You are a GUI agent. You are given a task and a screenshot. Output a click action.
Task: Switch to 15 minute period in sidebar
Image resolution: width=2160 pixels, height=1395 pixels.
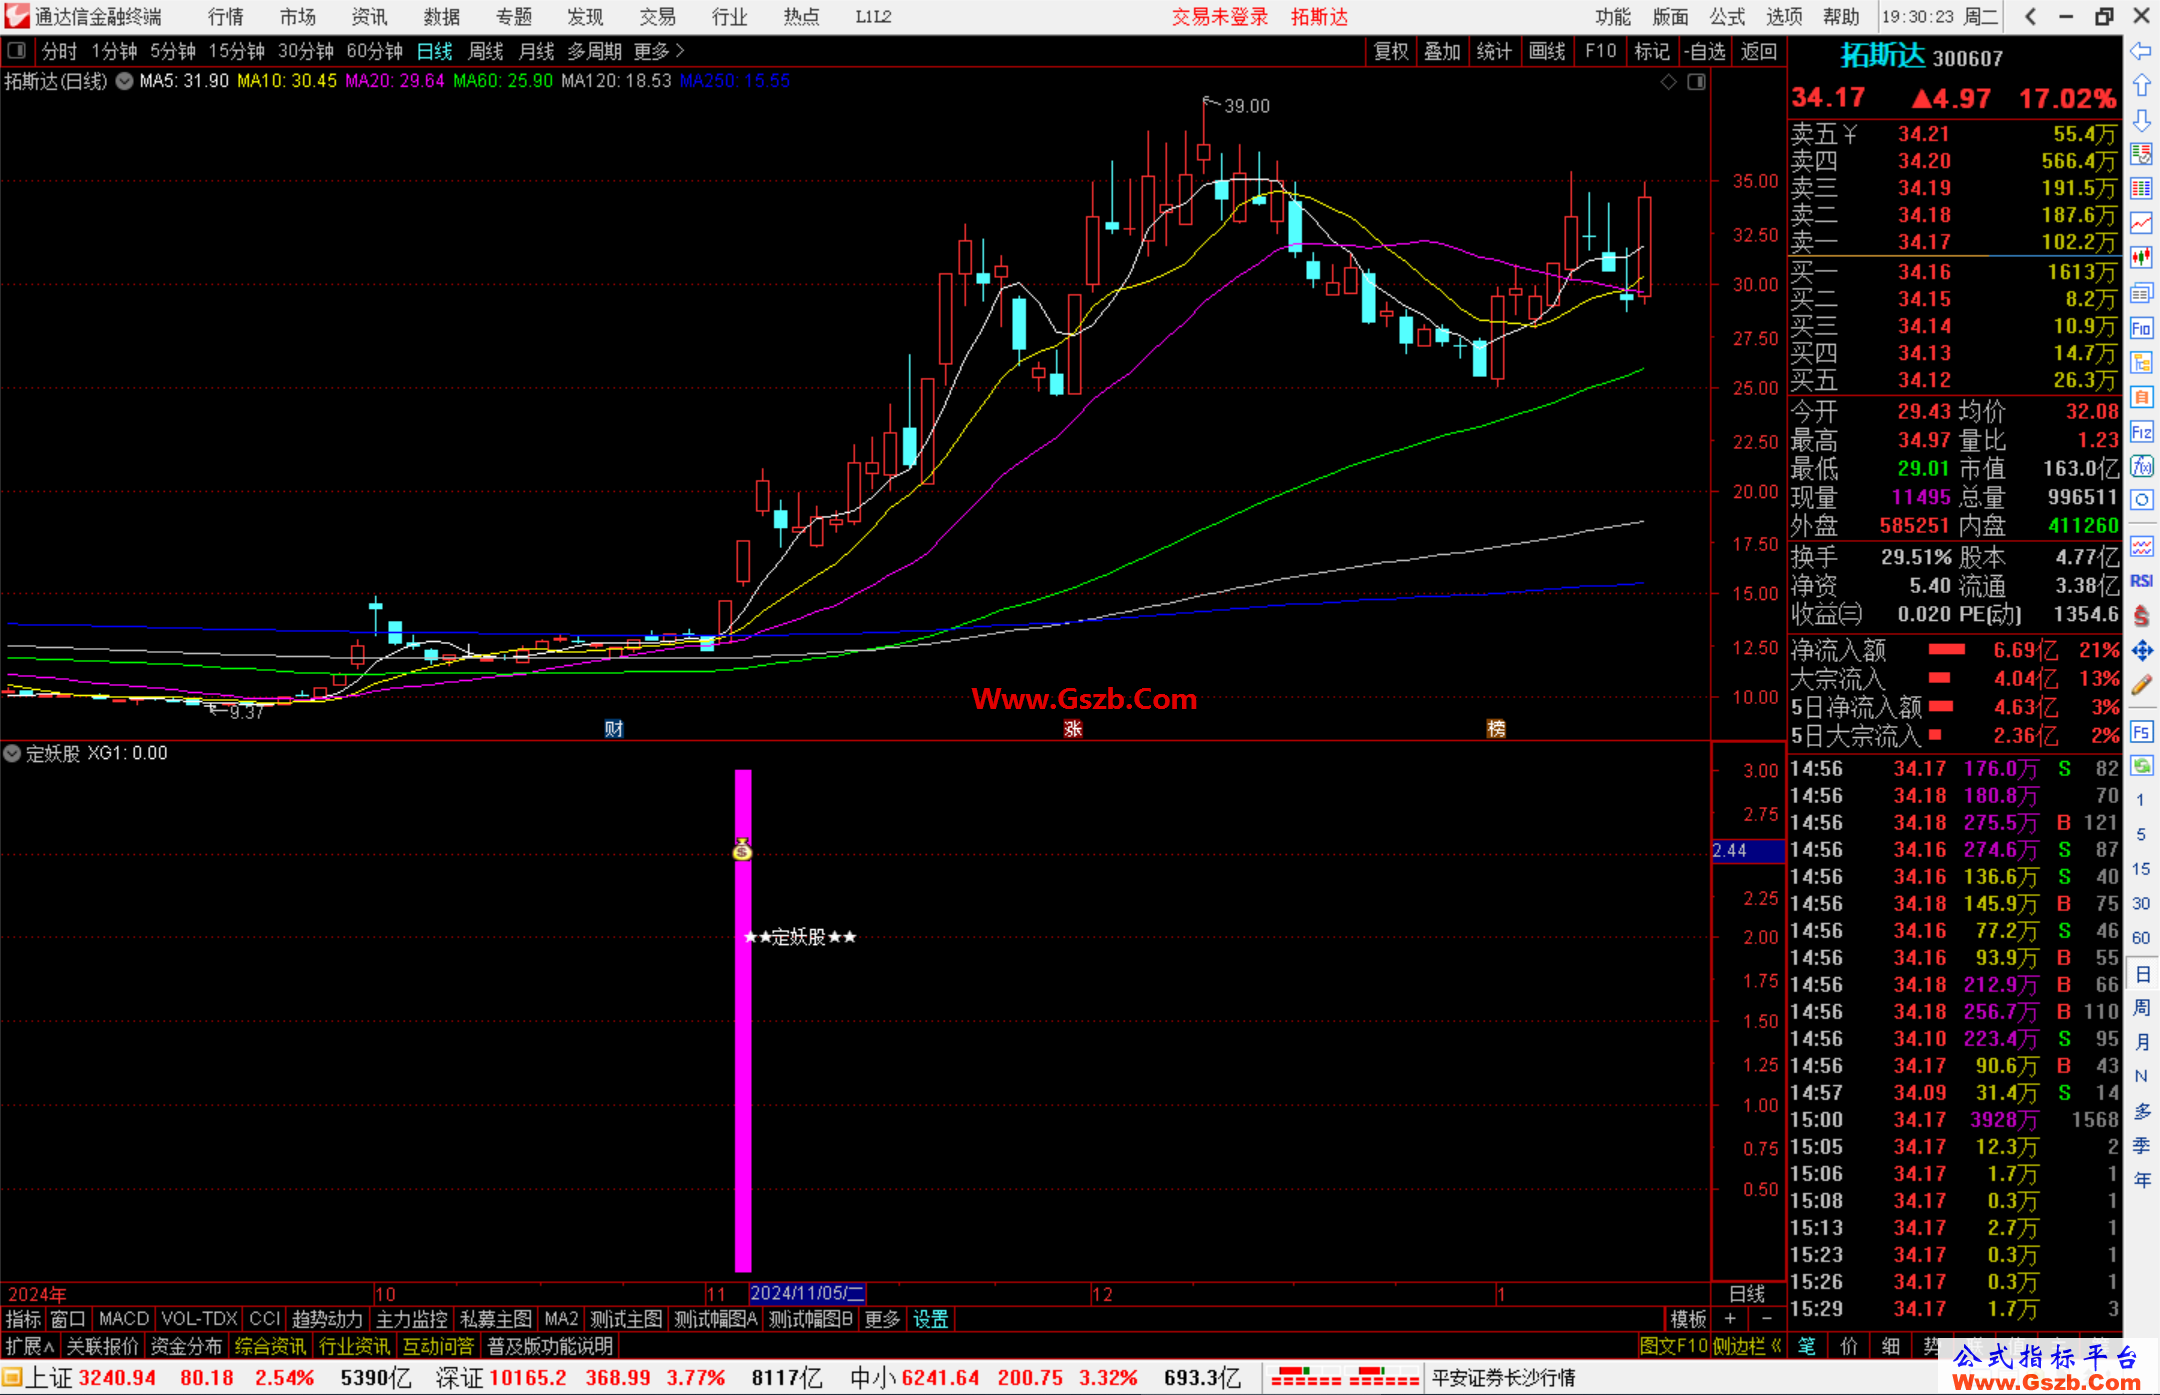(2141, 869)
